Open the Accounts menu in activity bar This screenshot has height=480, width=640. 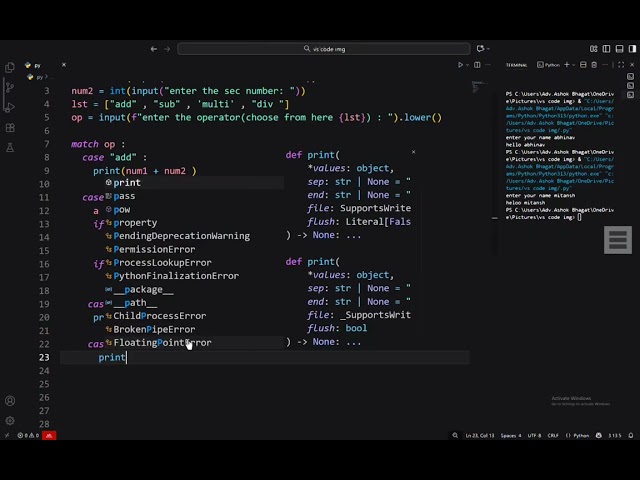click(x=10, y=401)
